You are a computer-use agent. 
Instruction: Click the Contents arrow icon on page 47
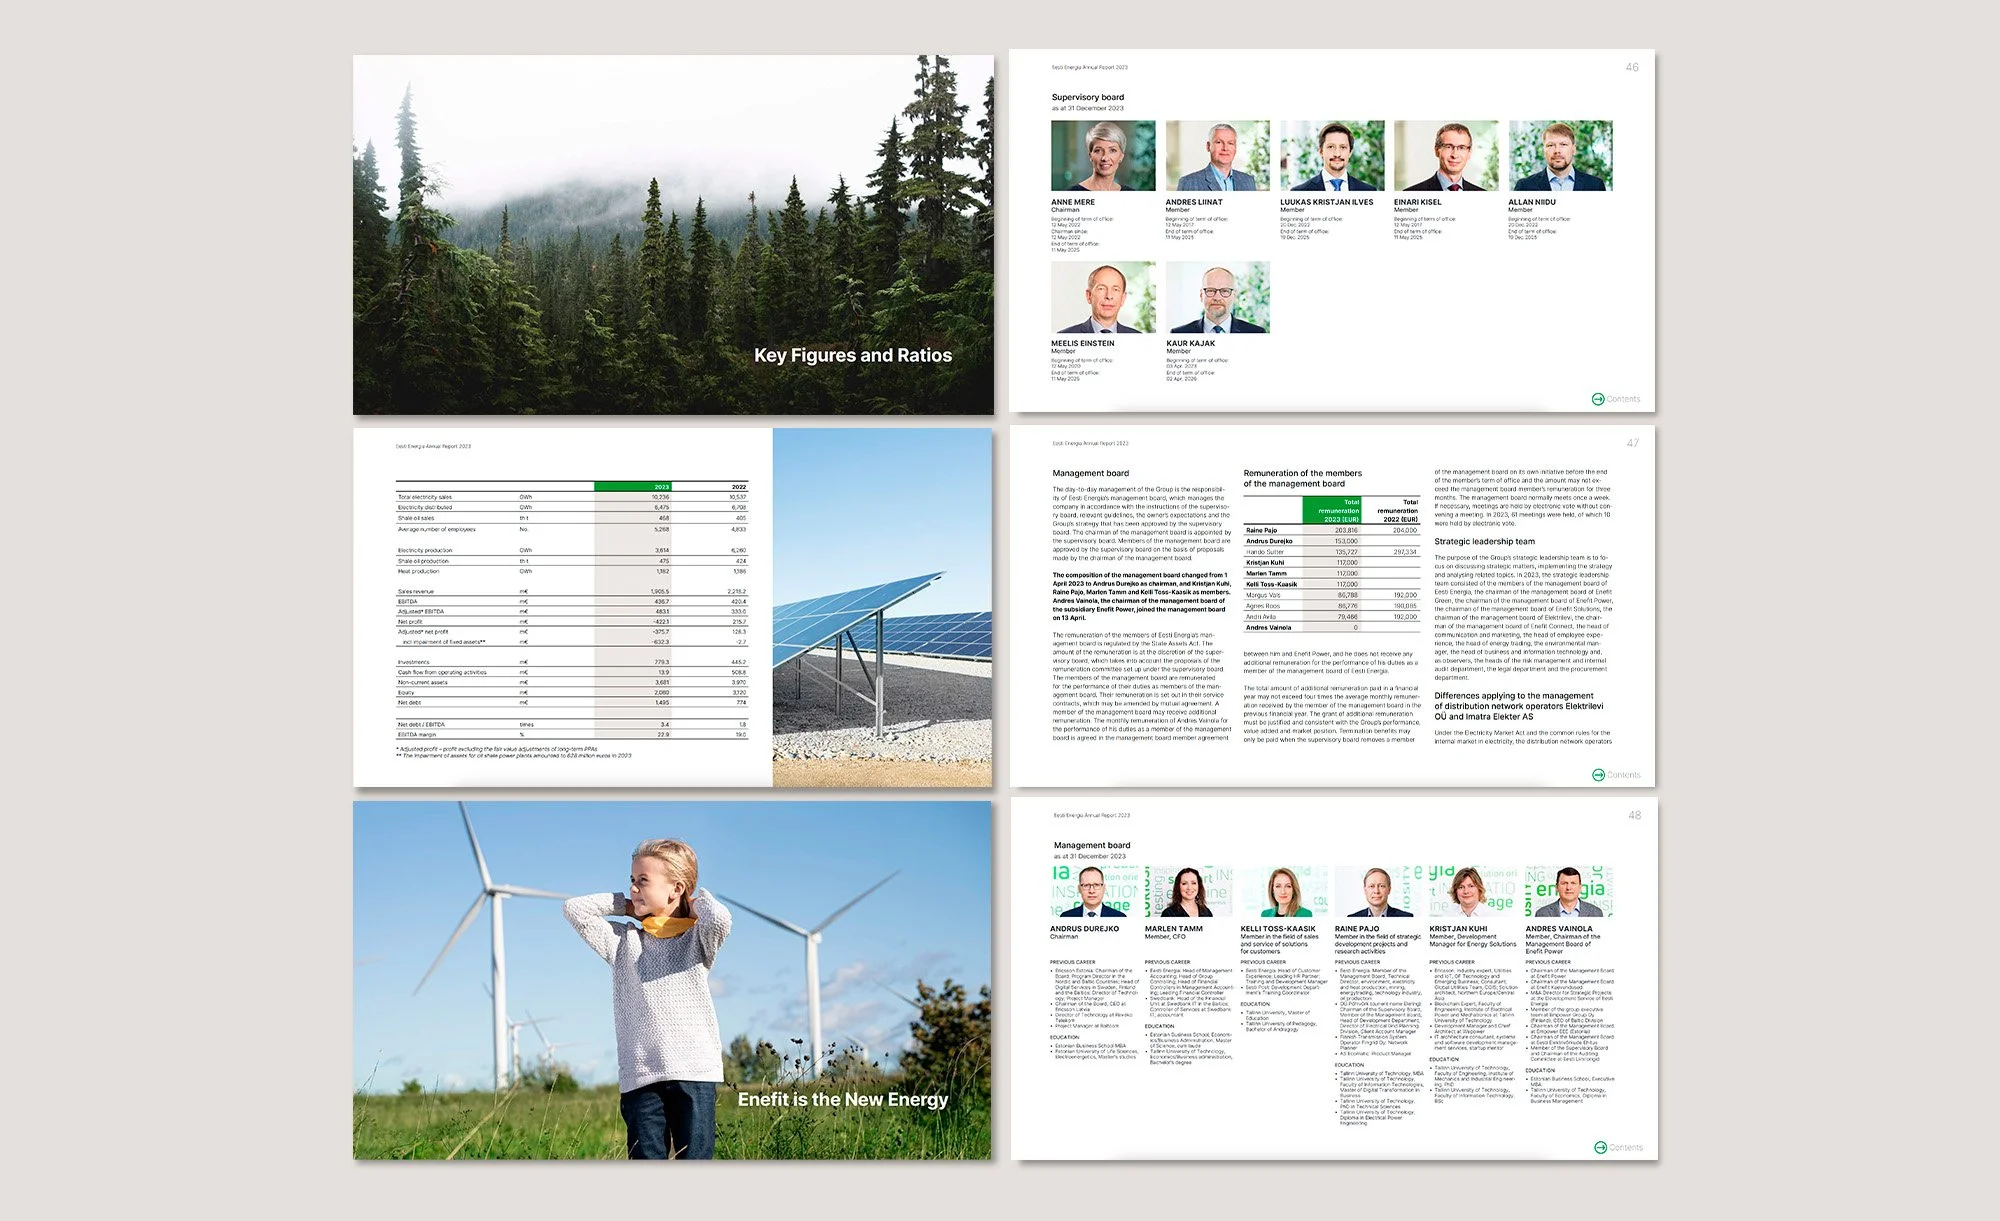point(1599,775)
